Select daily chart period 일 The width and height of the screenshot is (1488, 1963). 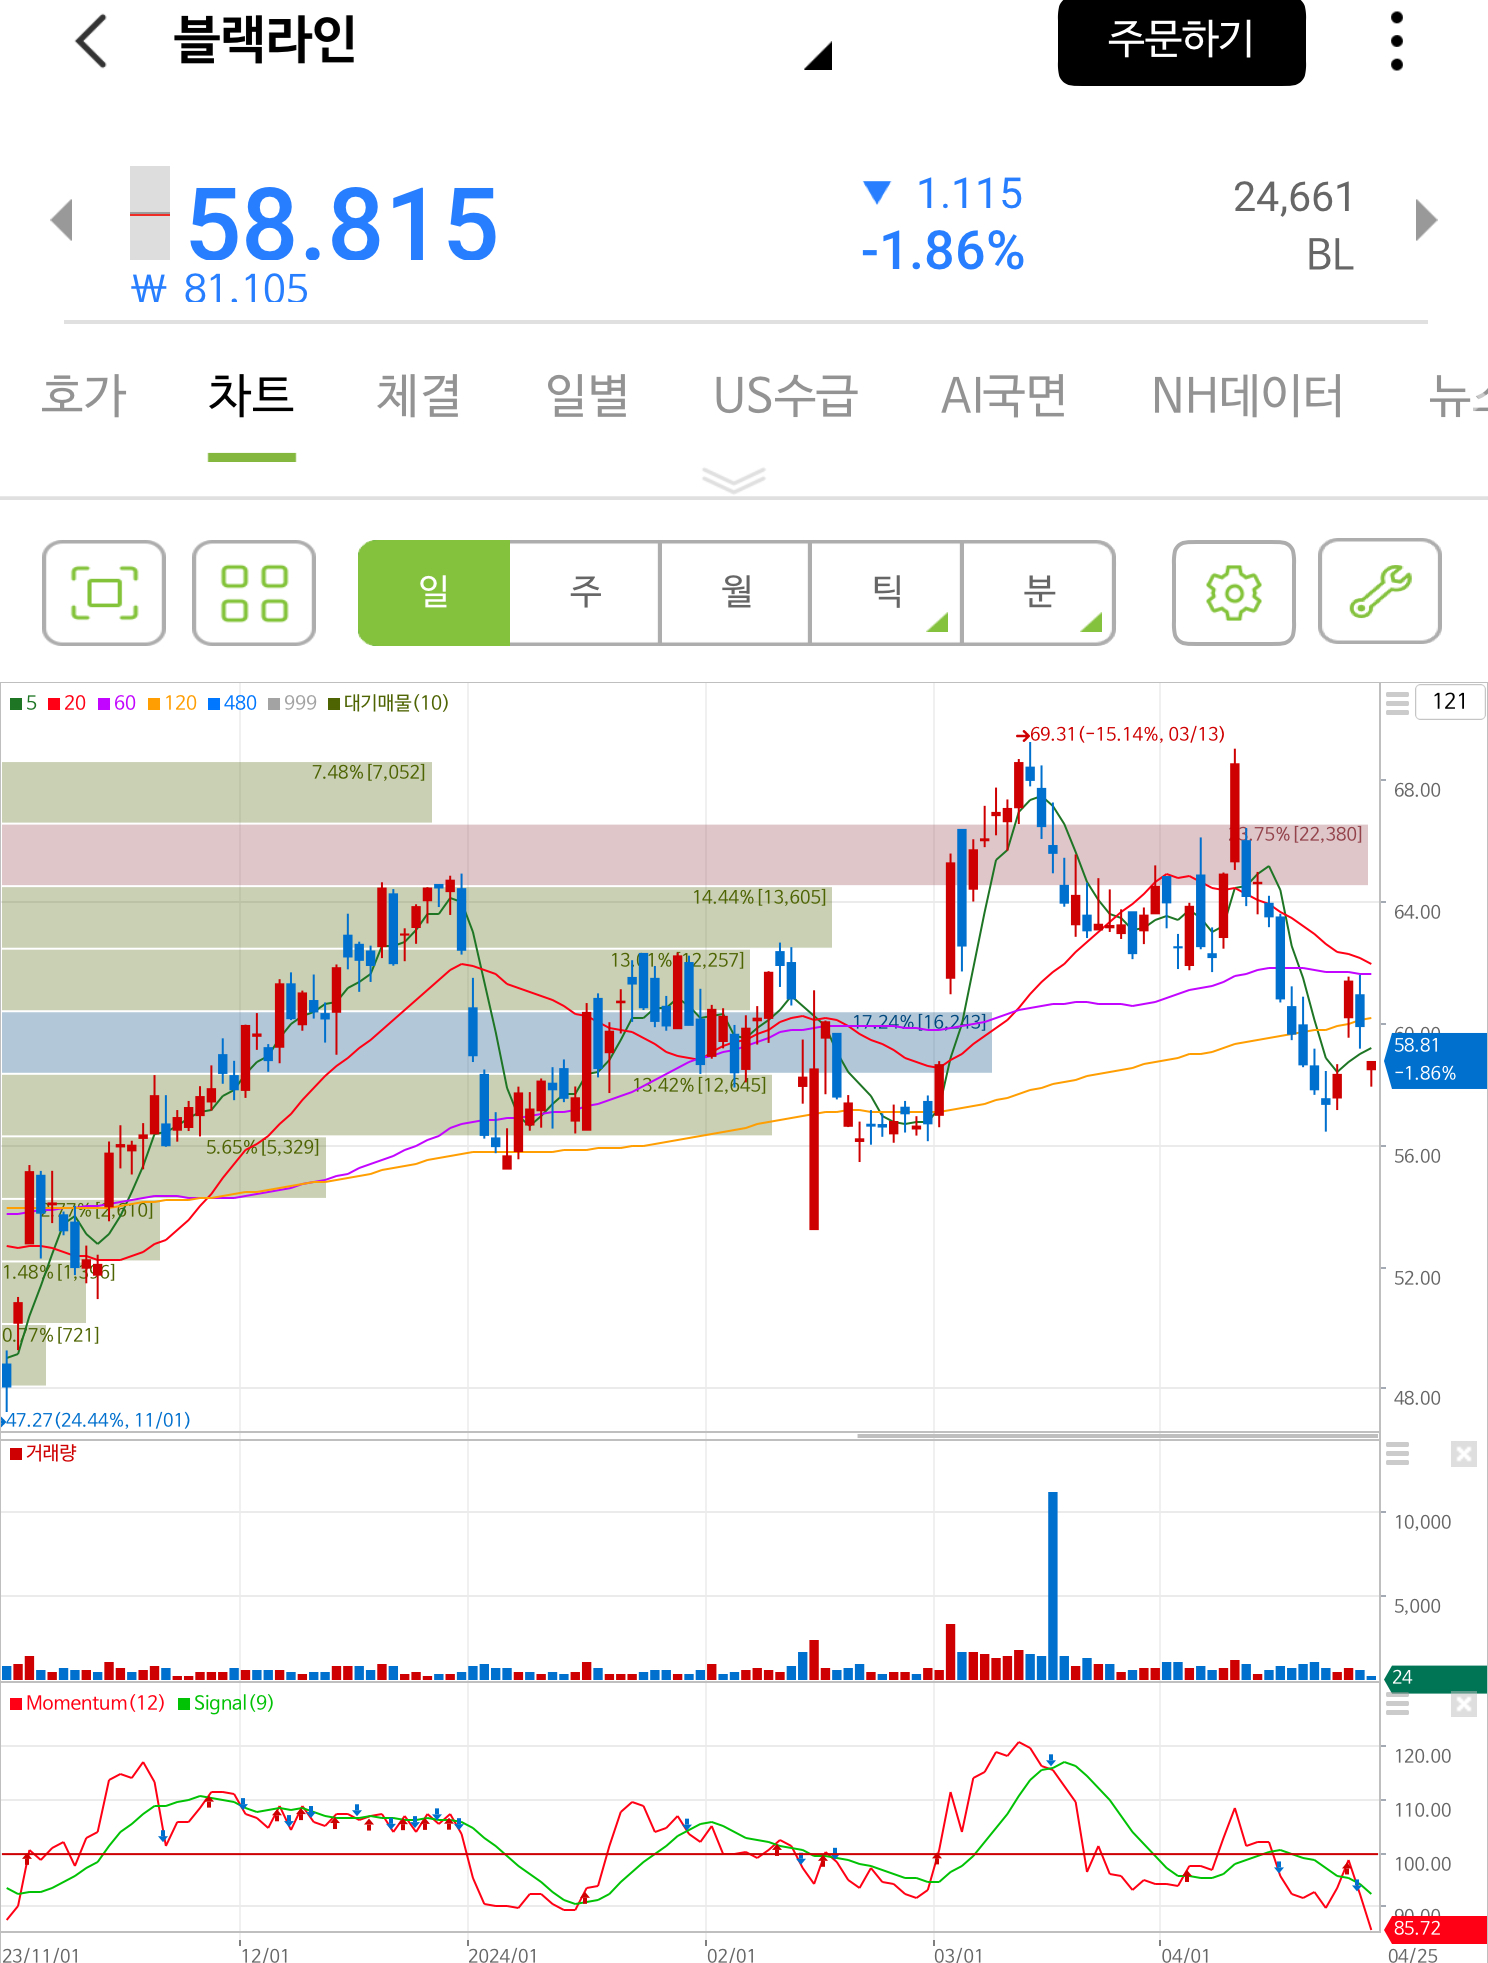[x=434, y=592]
